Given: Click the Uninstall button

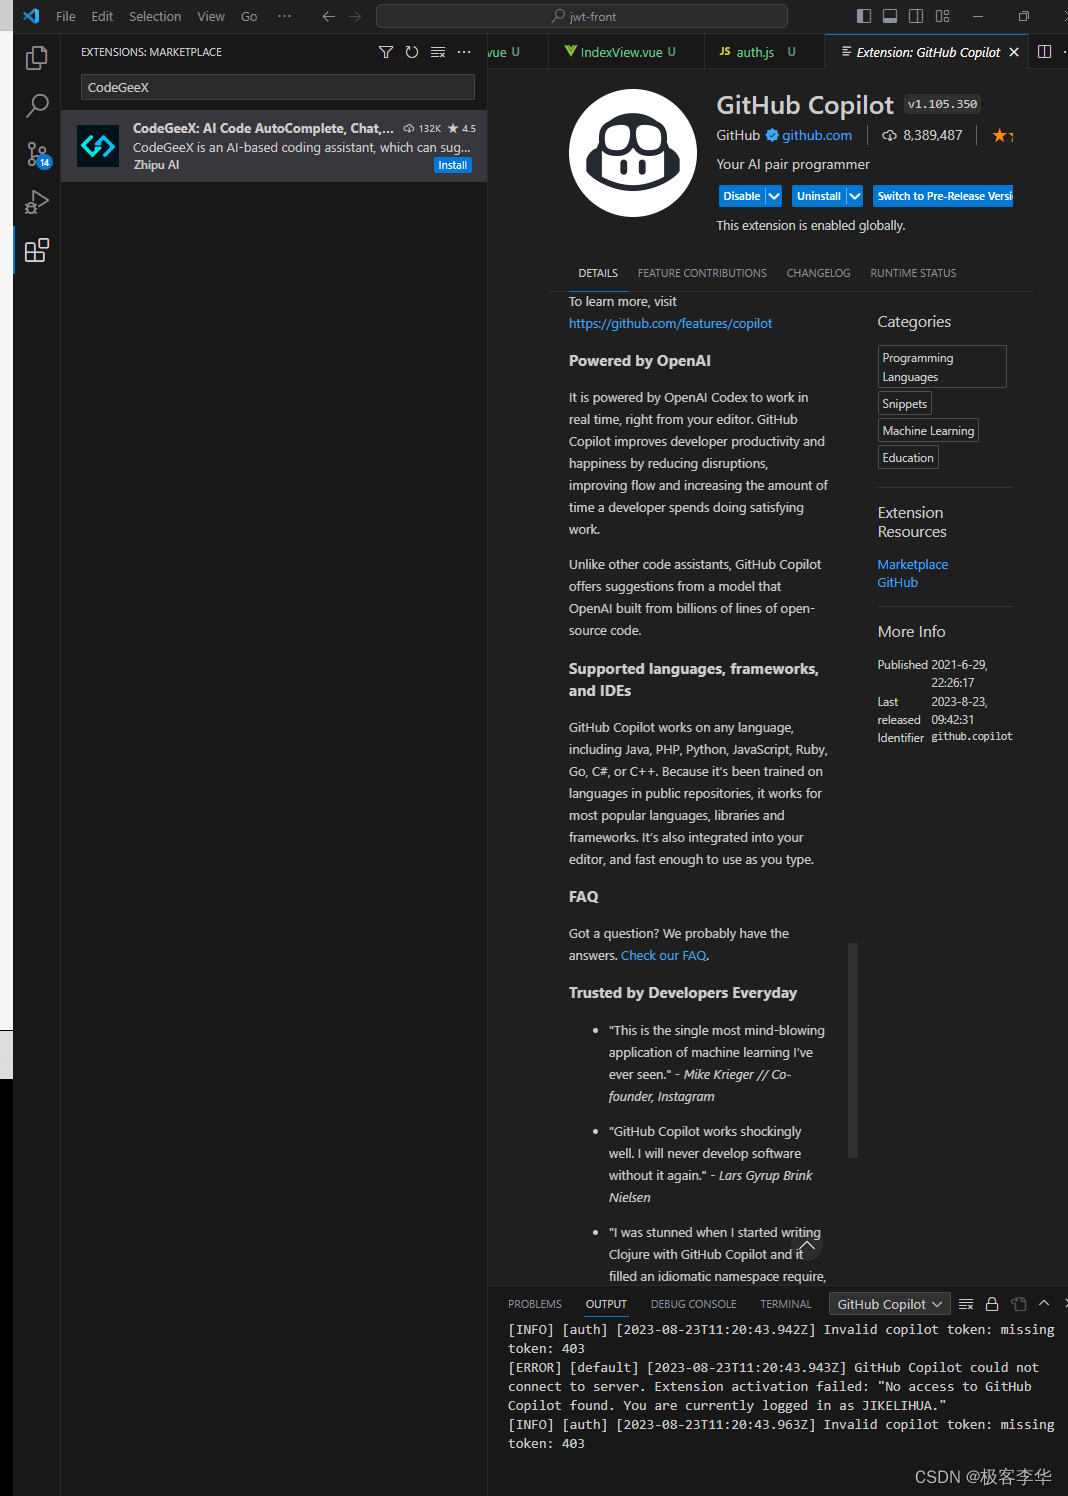Looking at the screenshot, I should (x=818, y=196).
